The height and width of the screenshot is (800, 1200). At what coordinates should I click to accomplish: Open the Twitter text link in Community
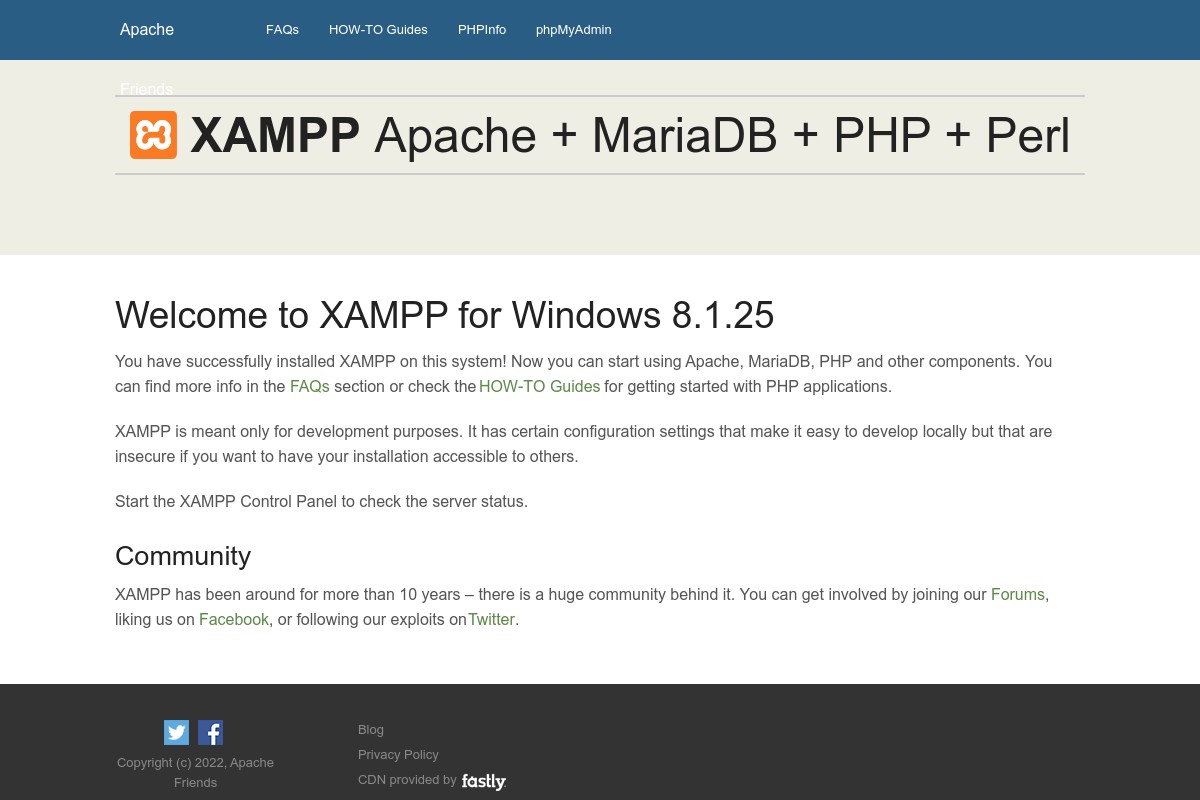click(x=491, y=619)
